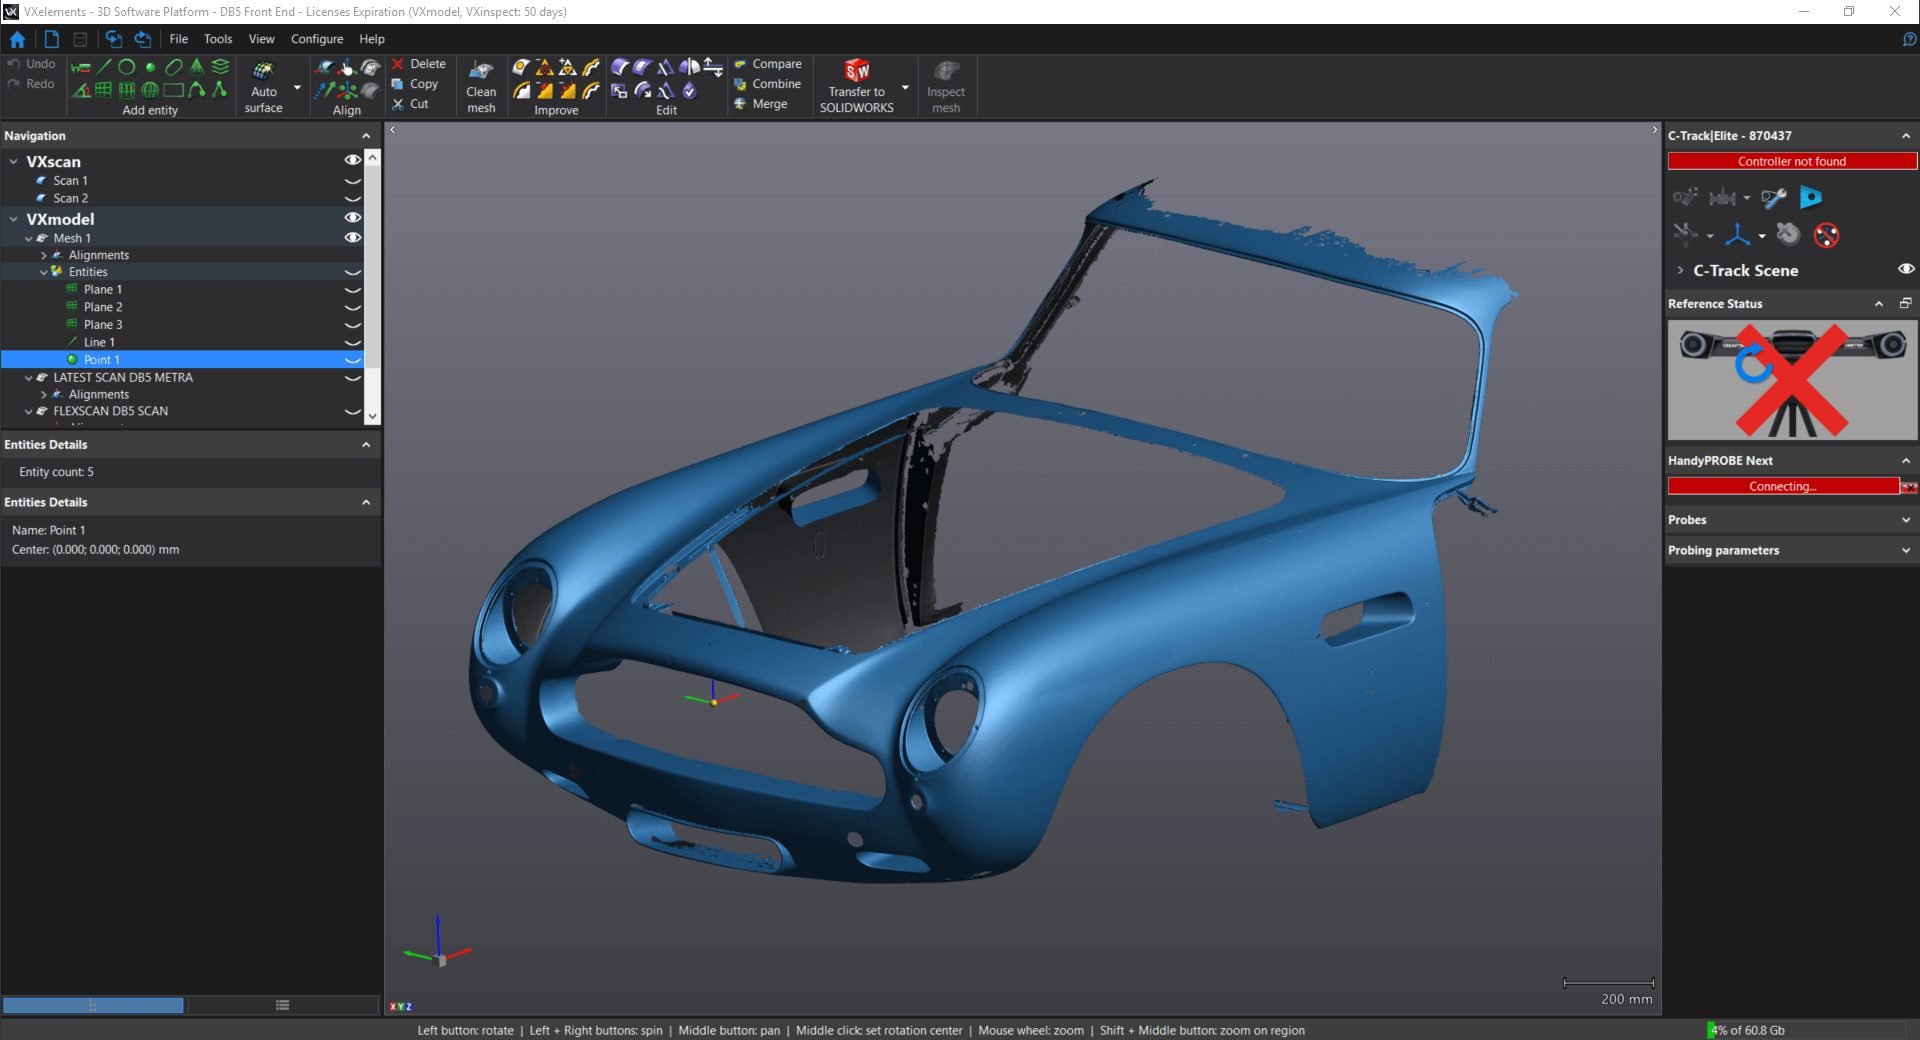Viewport: 1920px width, 1040px height.
Task: Click the help question mark icon at top right
Action: coord(1909,39)
